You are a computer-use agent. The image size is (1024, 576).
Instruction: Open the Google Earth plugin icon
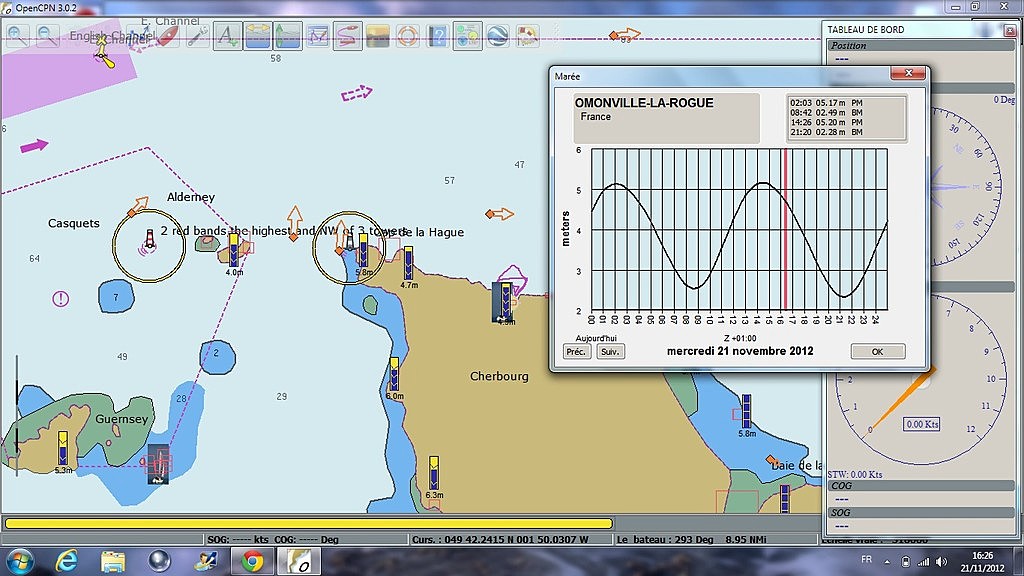point(498,35)
